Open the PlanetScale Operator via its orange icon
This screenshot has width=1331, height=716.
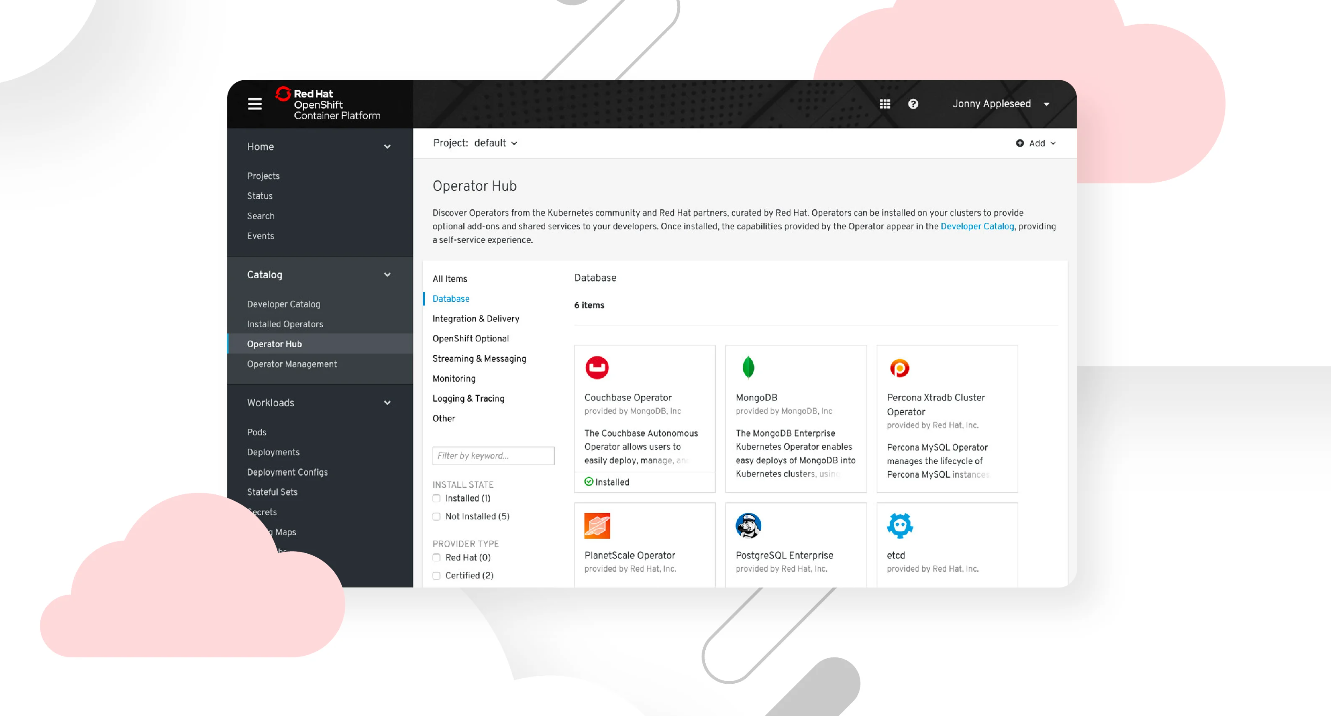pyautogui.click(x=597, y=525)
